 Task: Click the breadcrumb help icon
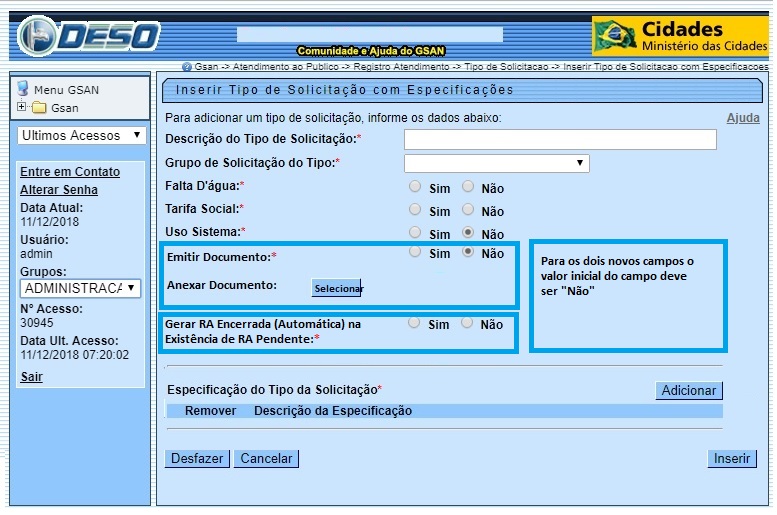[x=186, y=66]
